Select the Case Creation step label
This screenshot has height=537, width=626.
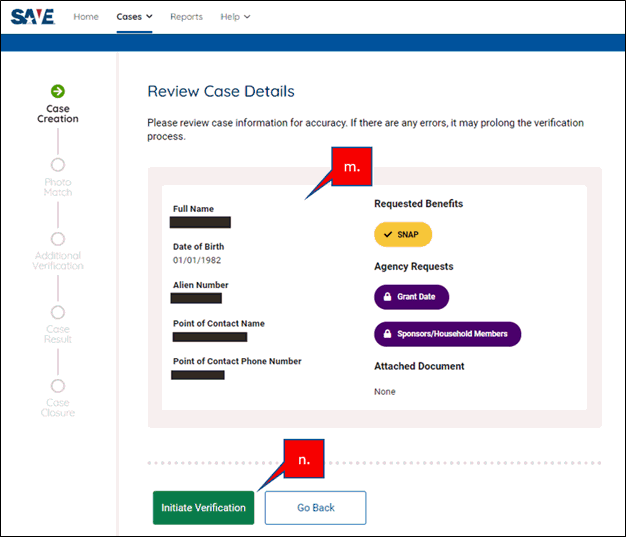pyautogui.click(x=58, y=114)
